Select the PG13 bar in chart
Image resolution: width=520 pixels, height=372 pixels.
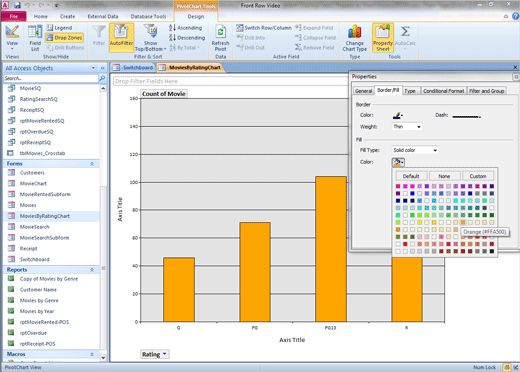tap(331, 249)
